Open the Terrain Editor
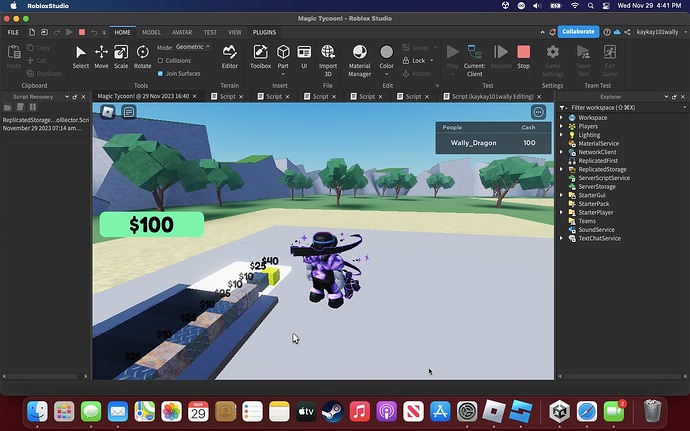Screen dimensions: 690x431 [230, 57]
